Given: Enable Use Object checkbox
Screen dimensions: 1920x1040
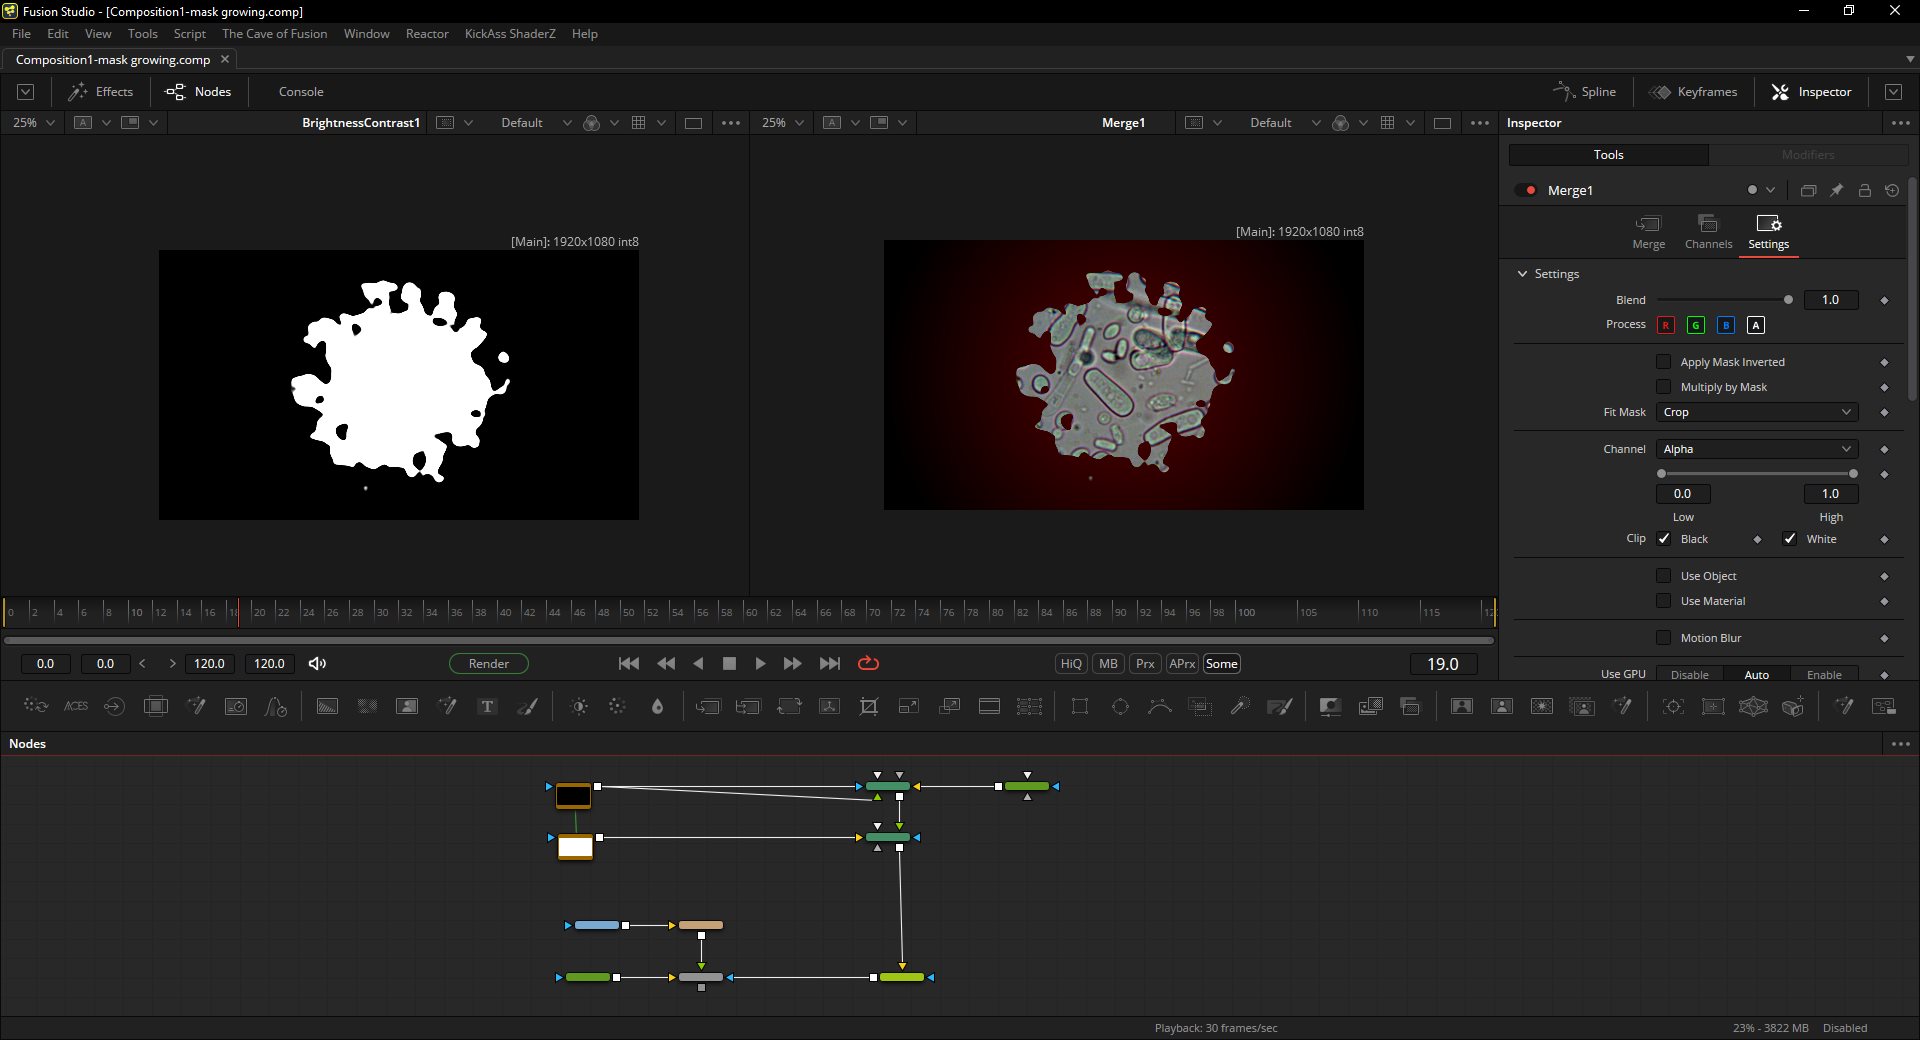Looking at the screenshot, I should 1664,576.
